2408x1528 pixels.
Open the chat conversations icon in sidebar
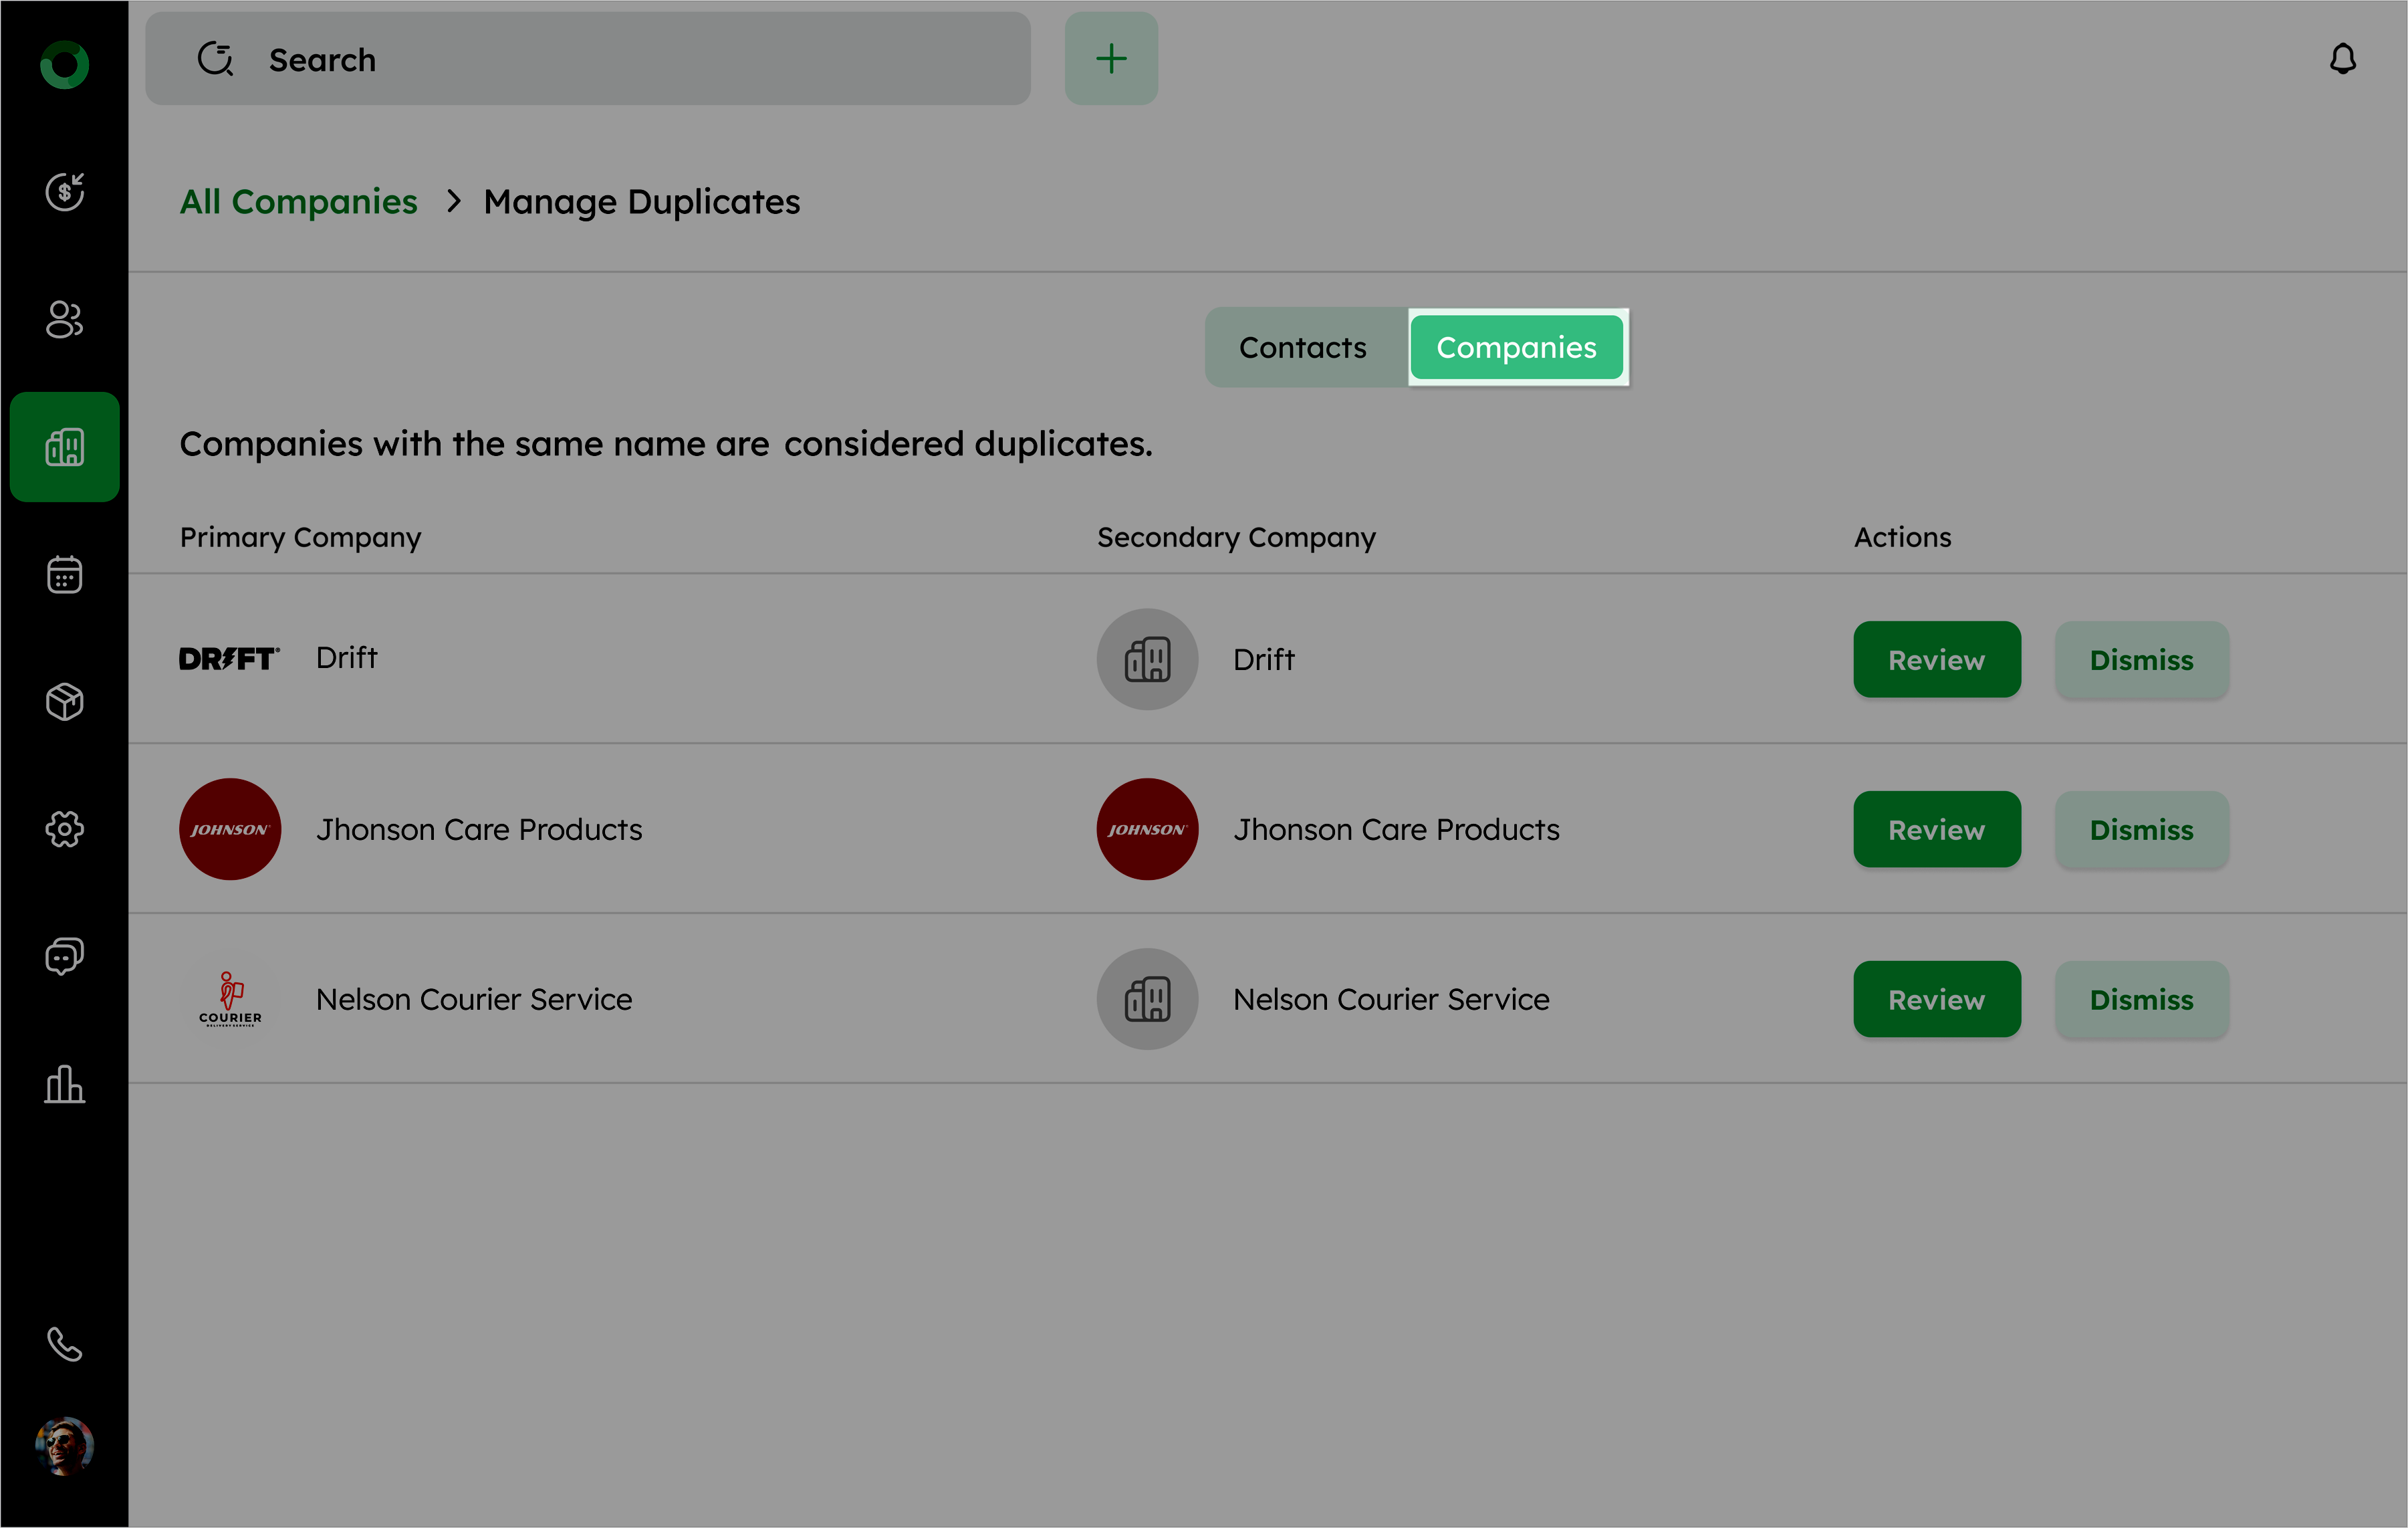[64, 957]
